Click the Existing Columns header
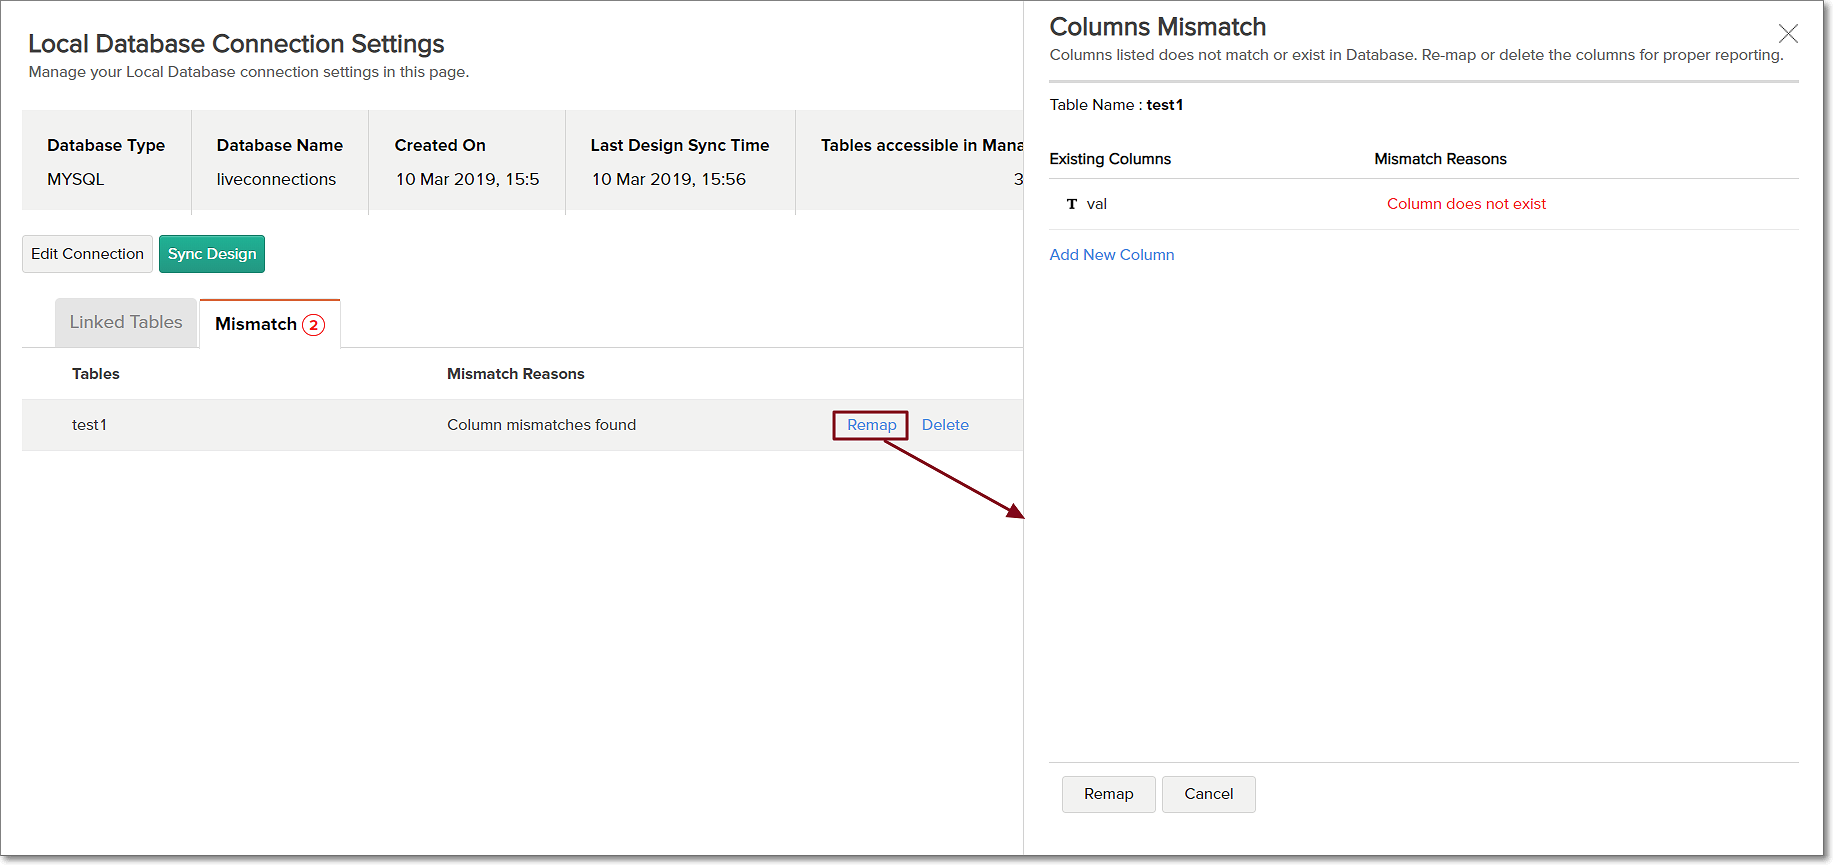 [1109, 159]
